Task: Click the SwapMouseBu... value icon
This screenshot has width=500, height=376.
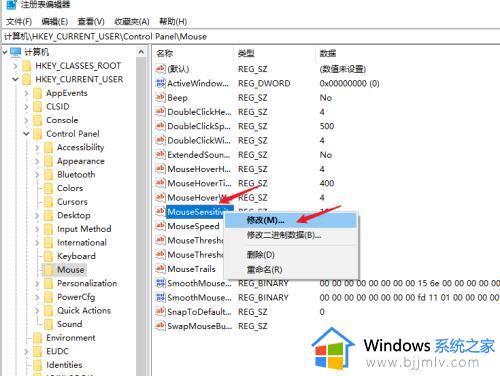Action: point(160,326)
